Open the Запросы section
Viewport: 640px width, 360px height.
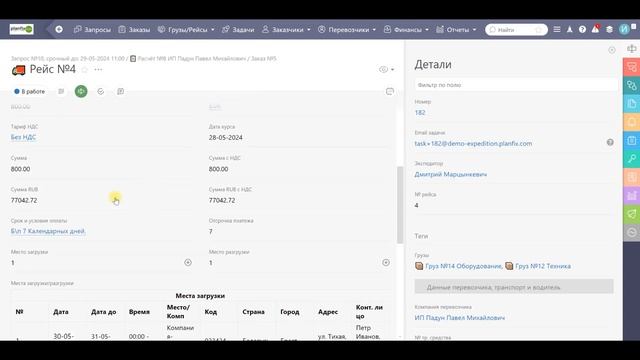click(92, 29)
